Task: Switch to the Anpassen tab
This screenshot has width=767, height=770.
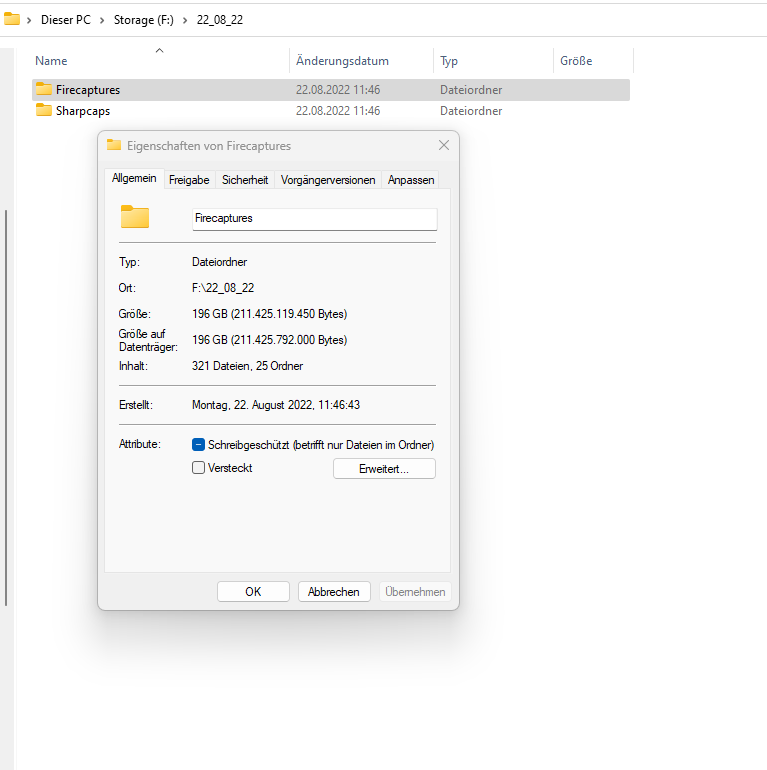Action: [x=411, y=180]
